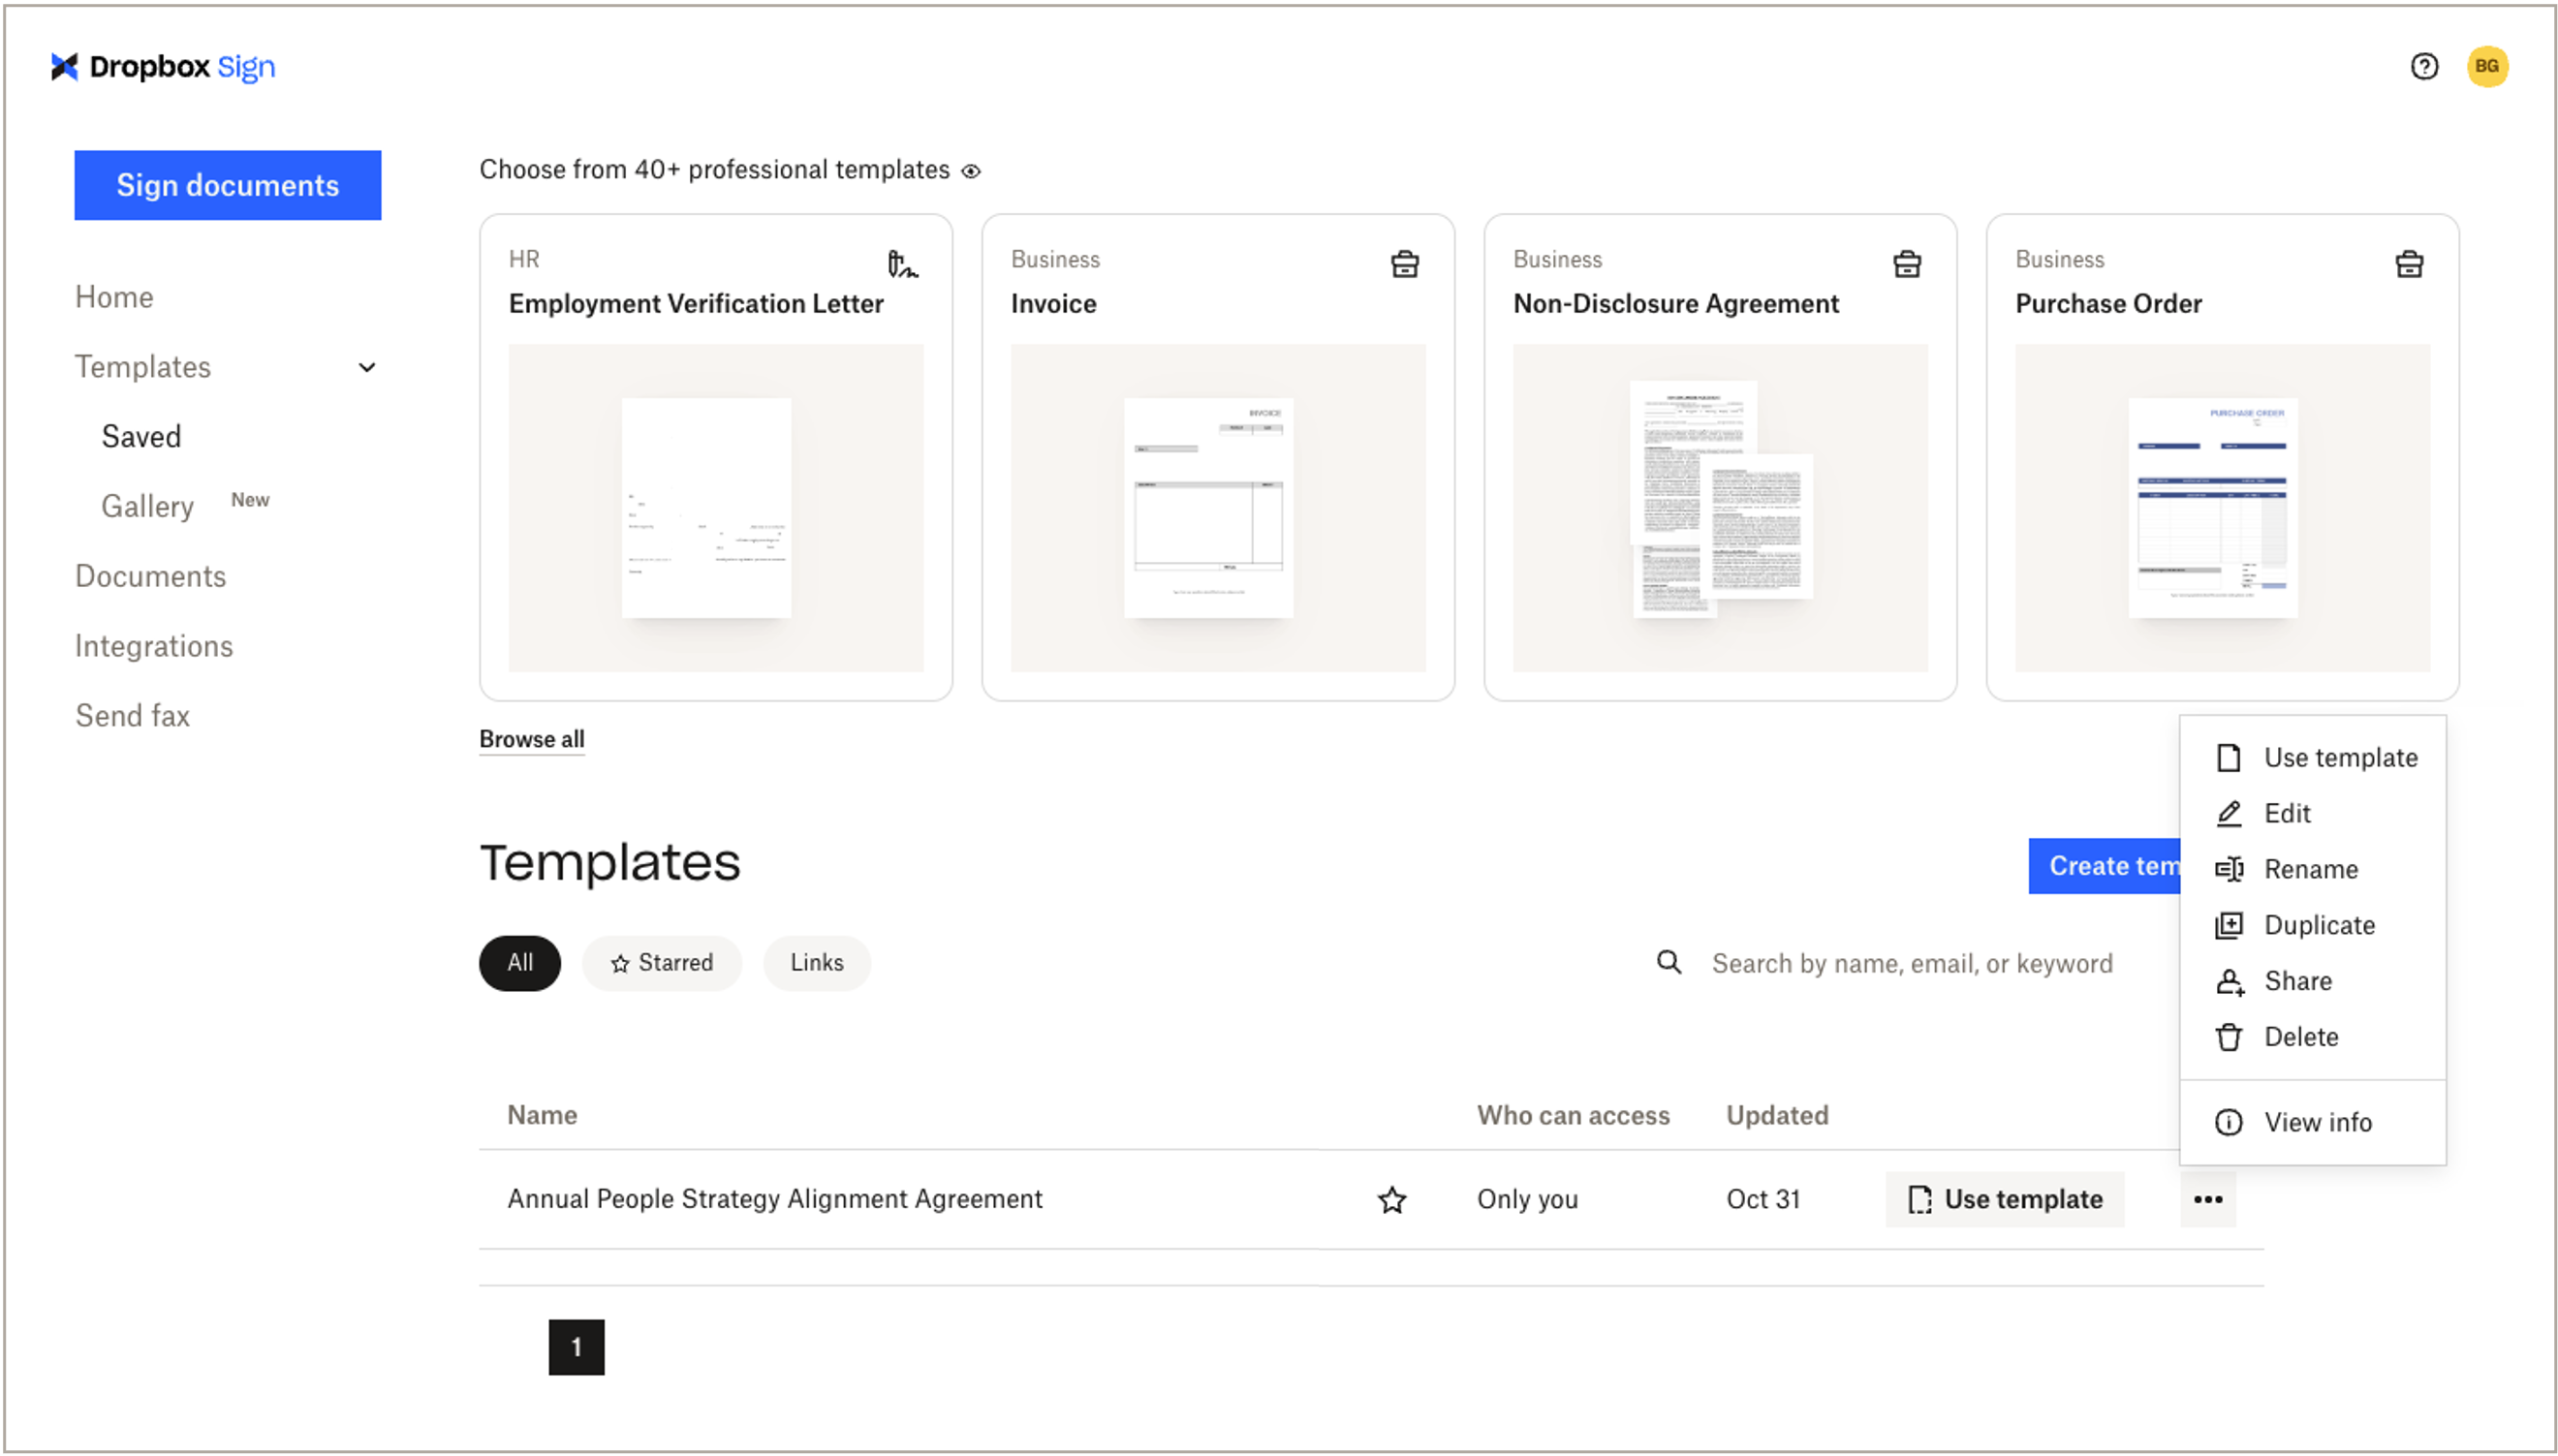2558x1456 pixels.
Task: Open the three-dot menu for the agreement template
Action: [2208, 1199]
